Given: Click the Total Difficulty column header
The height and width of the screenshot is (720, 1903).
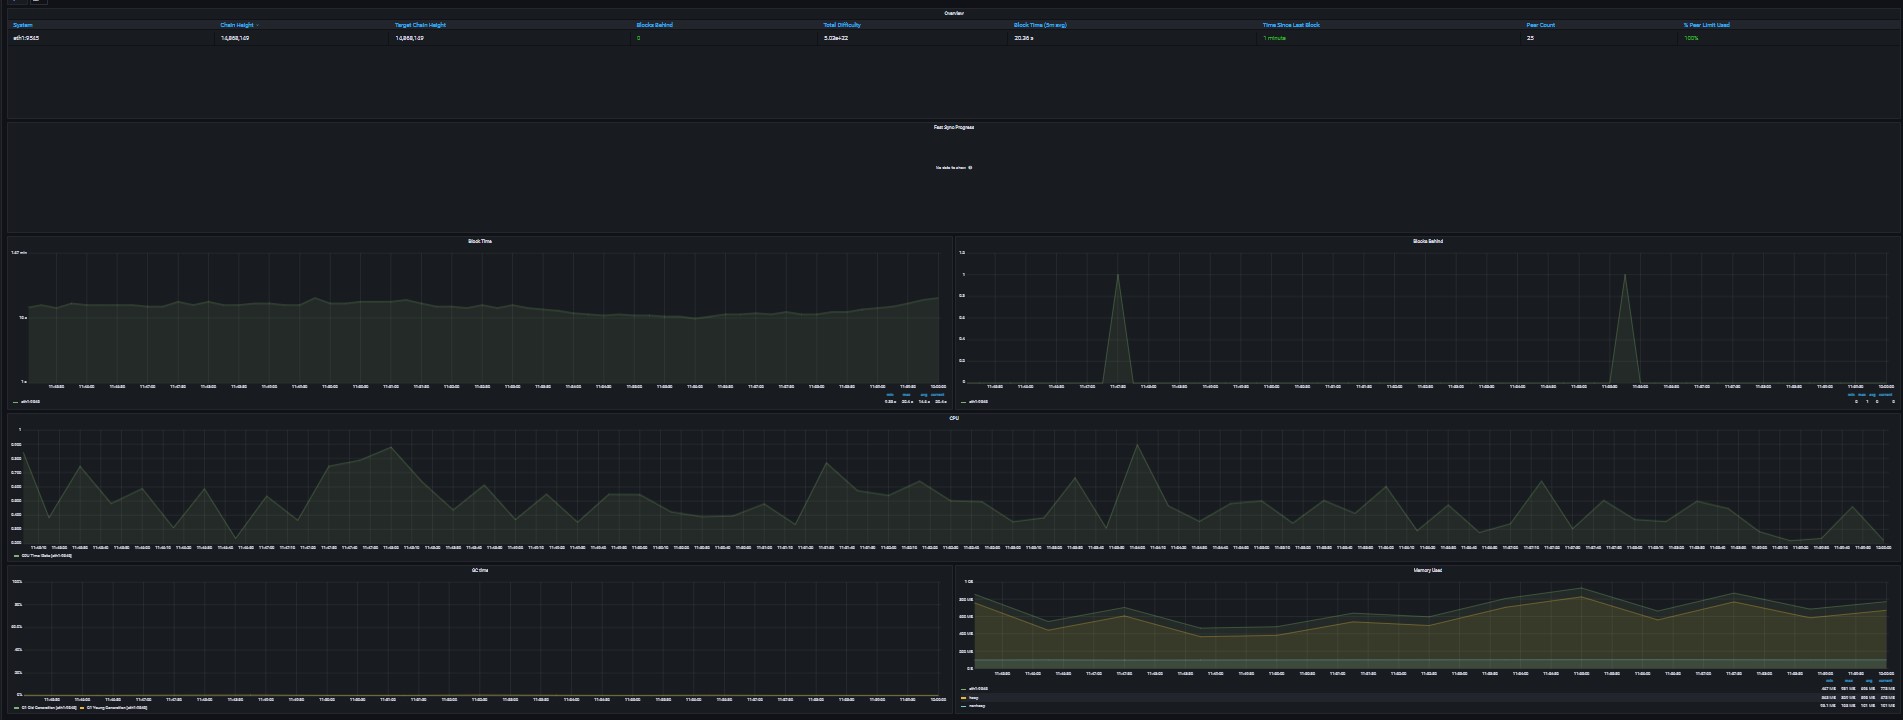Looking at the screenshot, I should pos(842,25).
